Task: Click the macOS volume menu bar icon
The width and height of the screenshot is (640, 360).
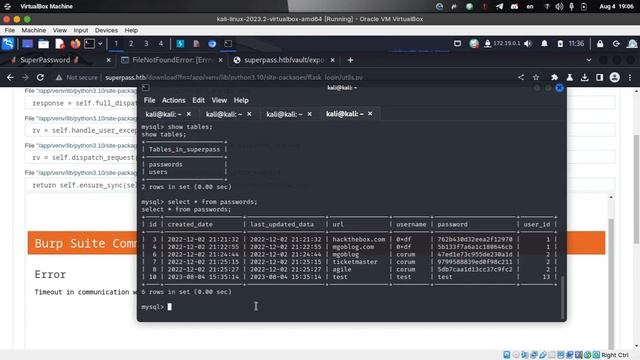Action: point(559,7)
